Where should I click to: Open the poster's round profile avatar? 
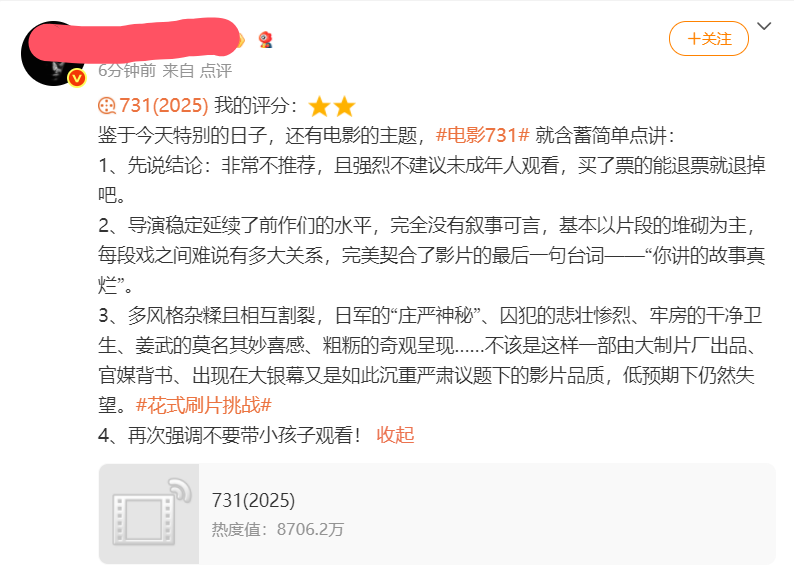point(53,54)
